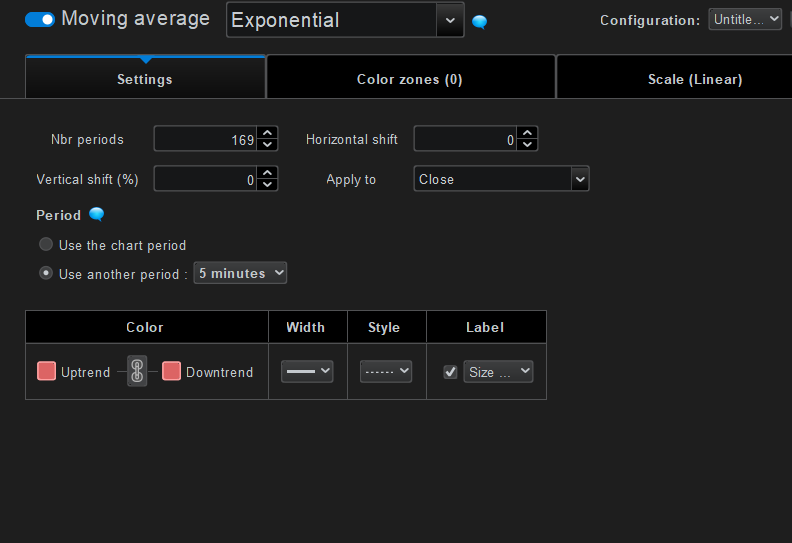Switch to the Color zones tab
Viewport: 792px width, 543px height.
click(409, 79)
